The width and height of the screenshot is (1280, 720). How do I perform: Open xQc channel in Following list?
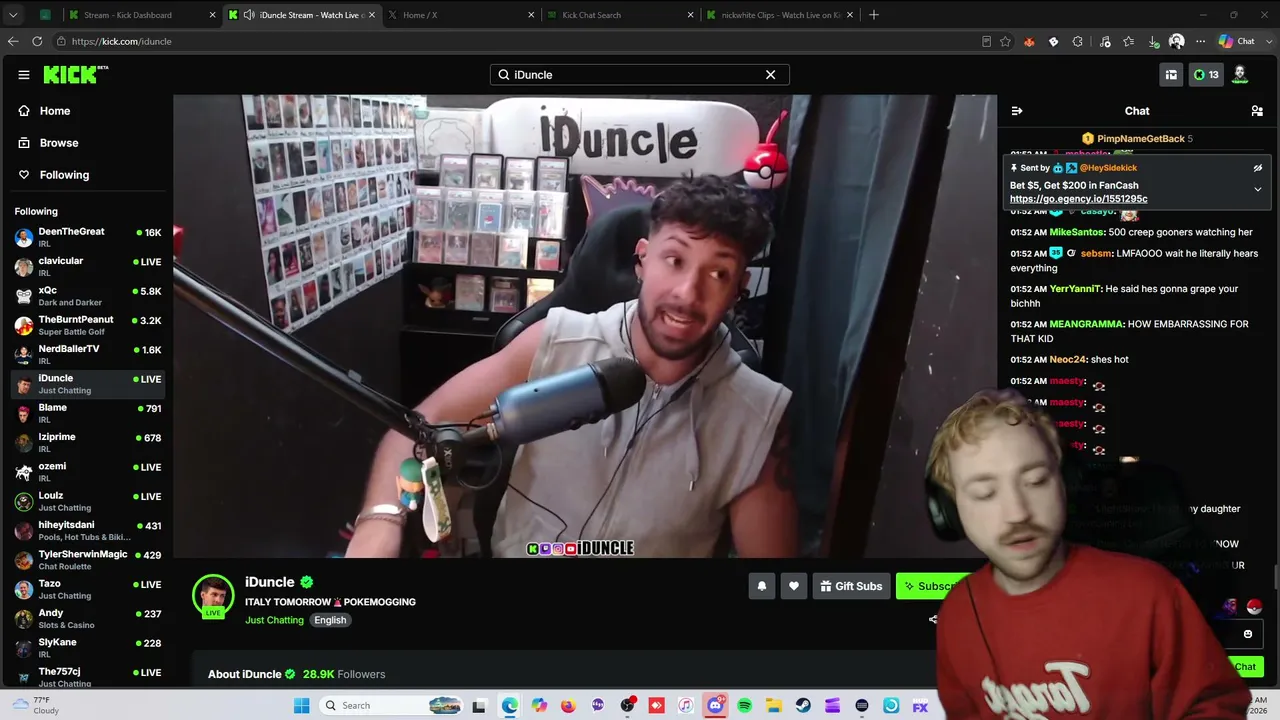(x=88, y=296)
